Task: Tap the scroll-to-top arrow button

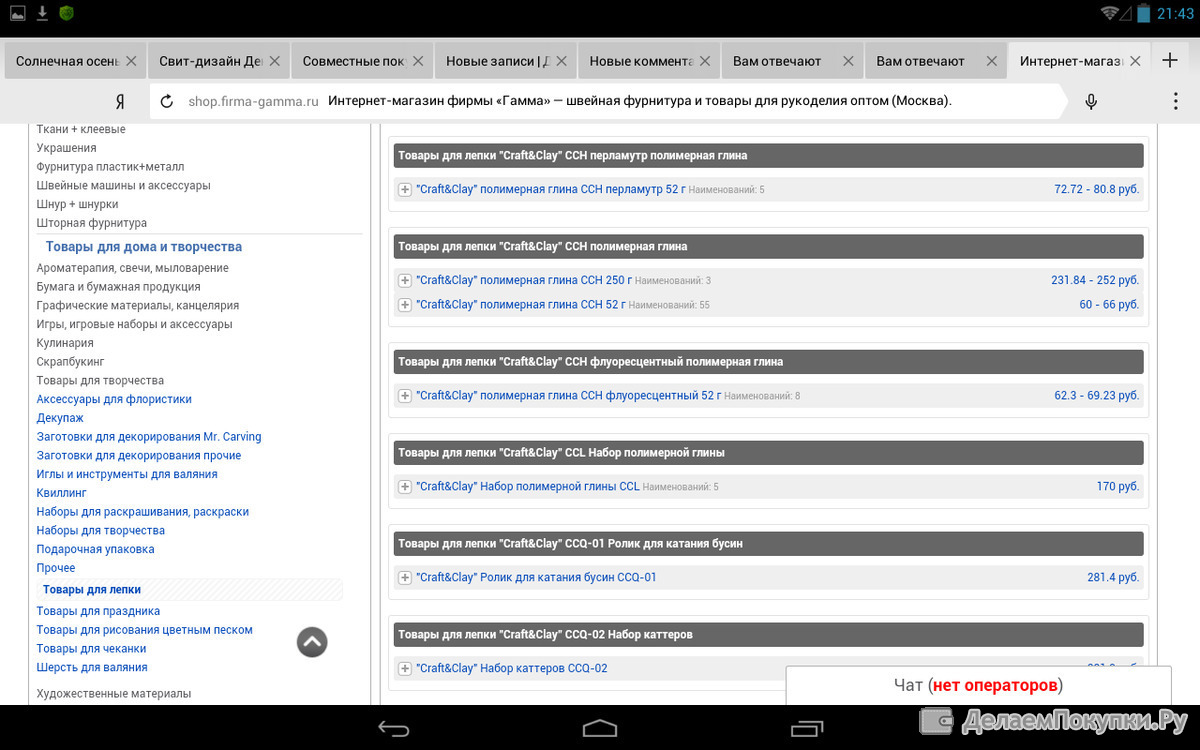Action: (x=312, y=642)
